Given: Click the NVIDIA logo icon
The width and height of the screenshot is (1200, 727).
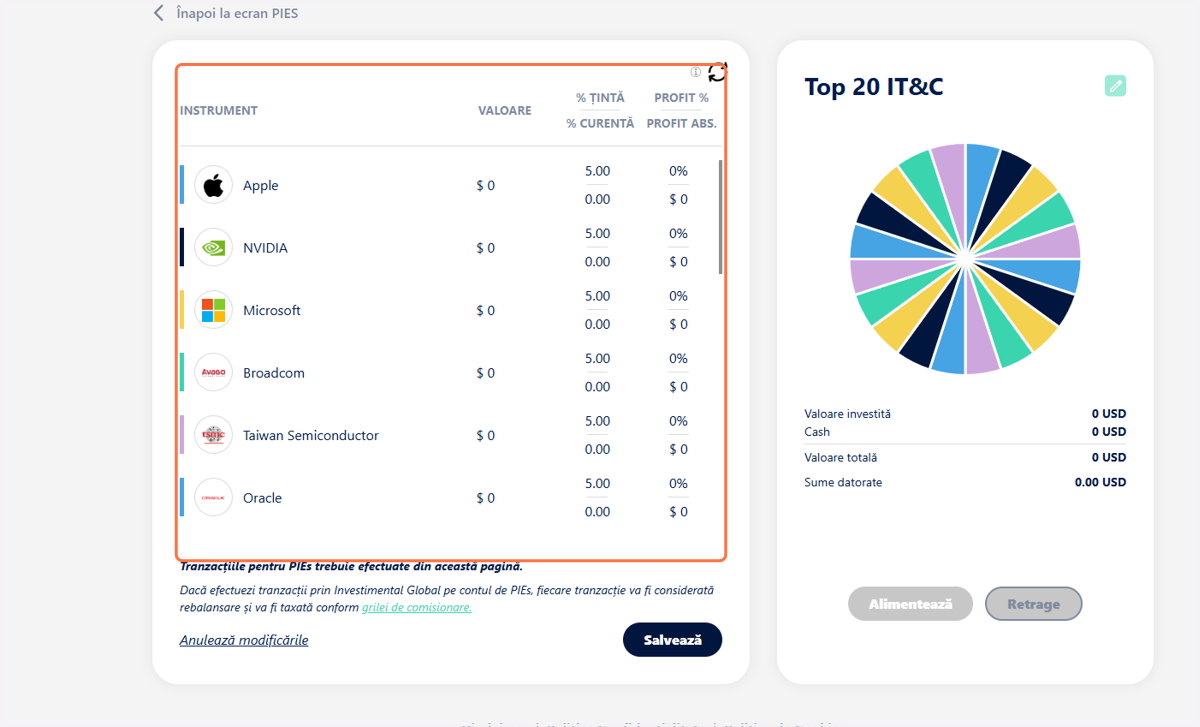Looking at the screenshot, I should click(213, 247).
